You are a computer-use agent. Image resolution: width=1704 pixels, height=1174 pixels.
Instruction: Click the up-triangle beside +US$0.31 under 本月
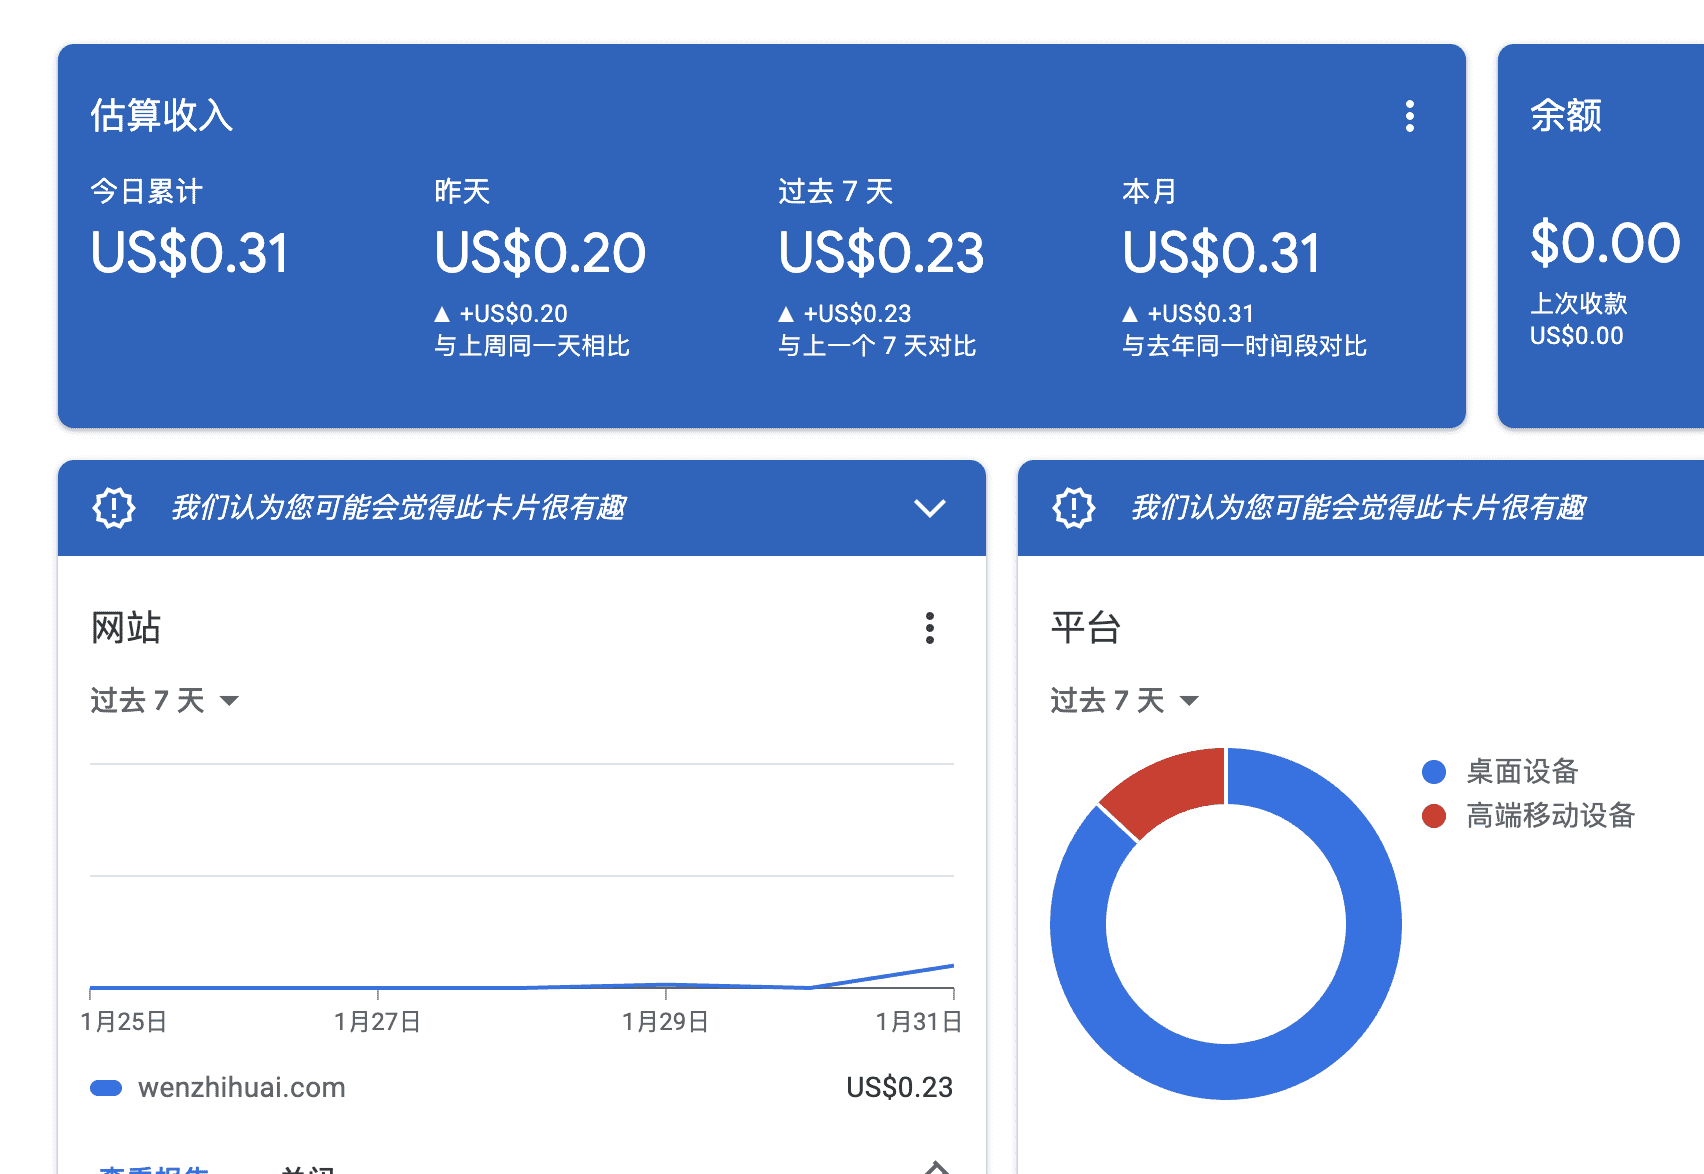coord(1130,314)
